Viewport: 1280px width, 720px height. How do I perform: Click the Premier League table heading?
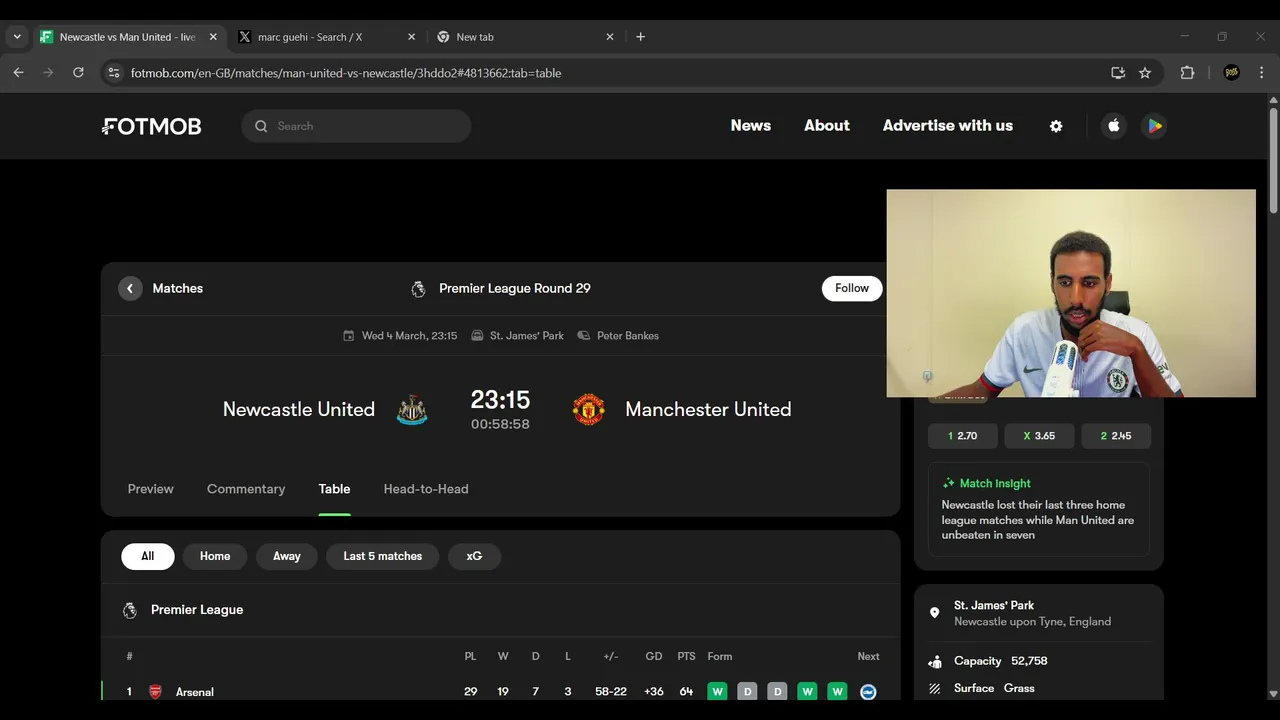click(197, 610)
